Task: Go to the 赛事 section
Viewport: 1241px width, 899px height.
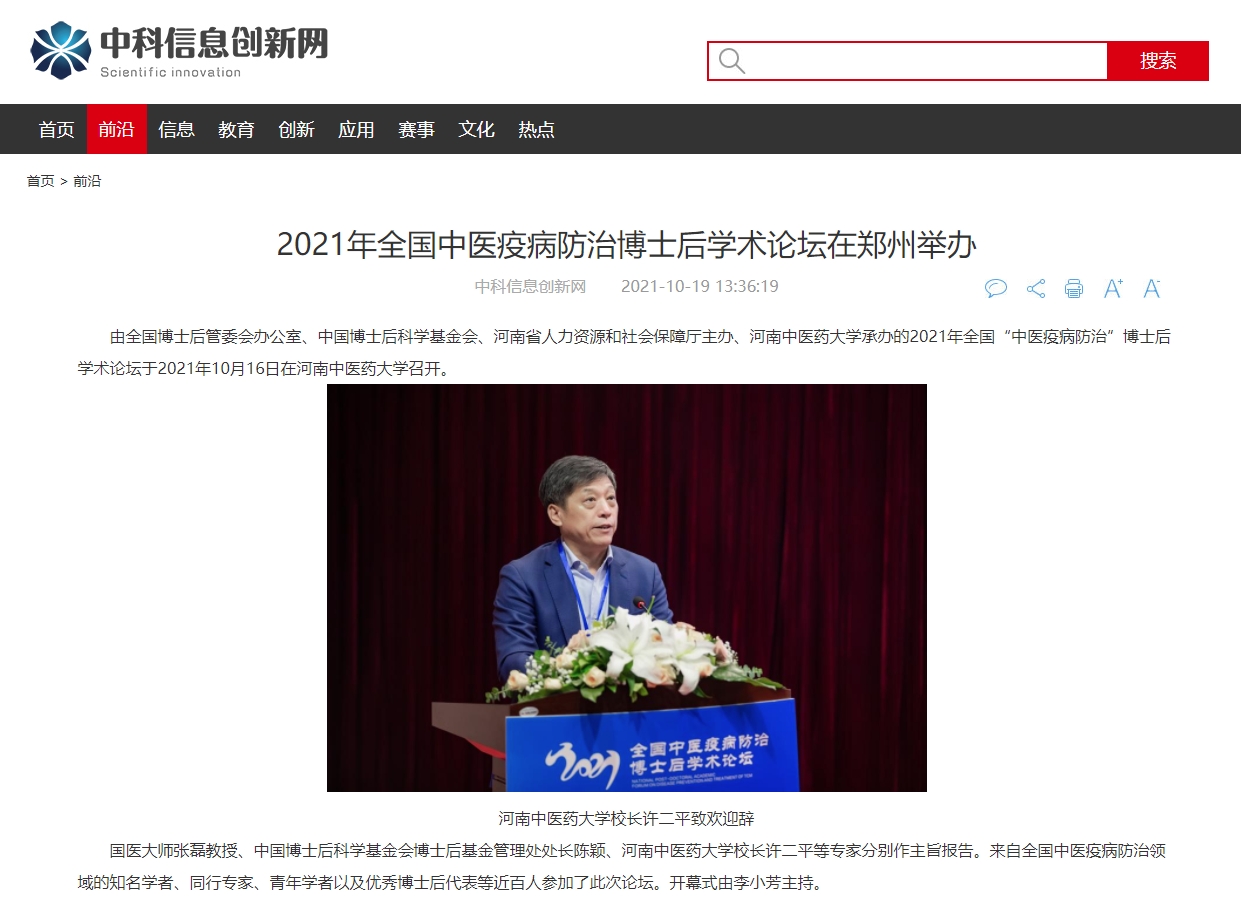Action: (x=417, y=129)
